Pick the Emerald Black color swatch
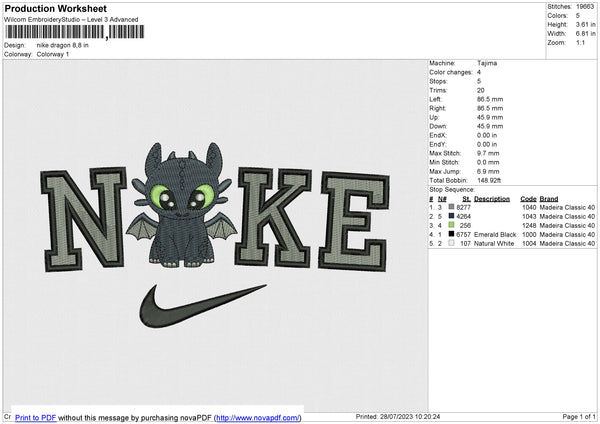The image size is (600, 424). (x=451, y=234)
